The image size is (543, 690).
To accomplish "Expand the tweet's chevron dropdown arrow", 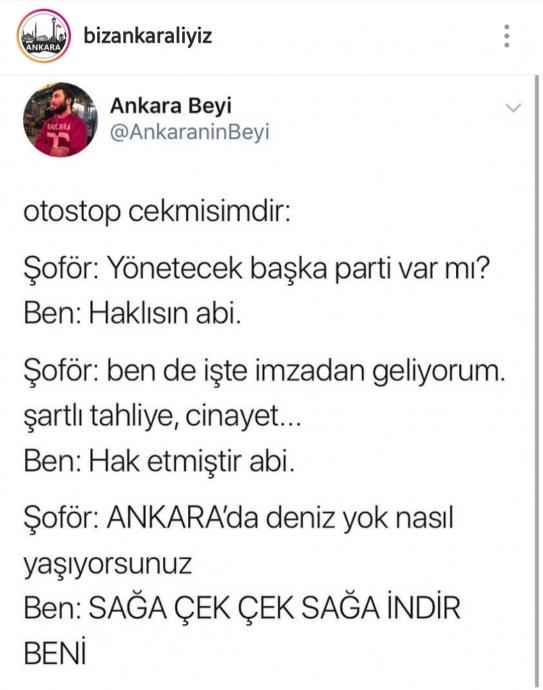I will 514,108.
